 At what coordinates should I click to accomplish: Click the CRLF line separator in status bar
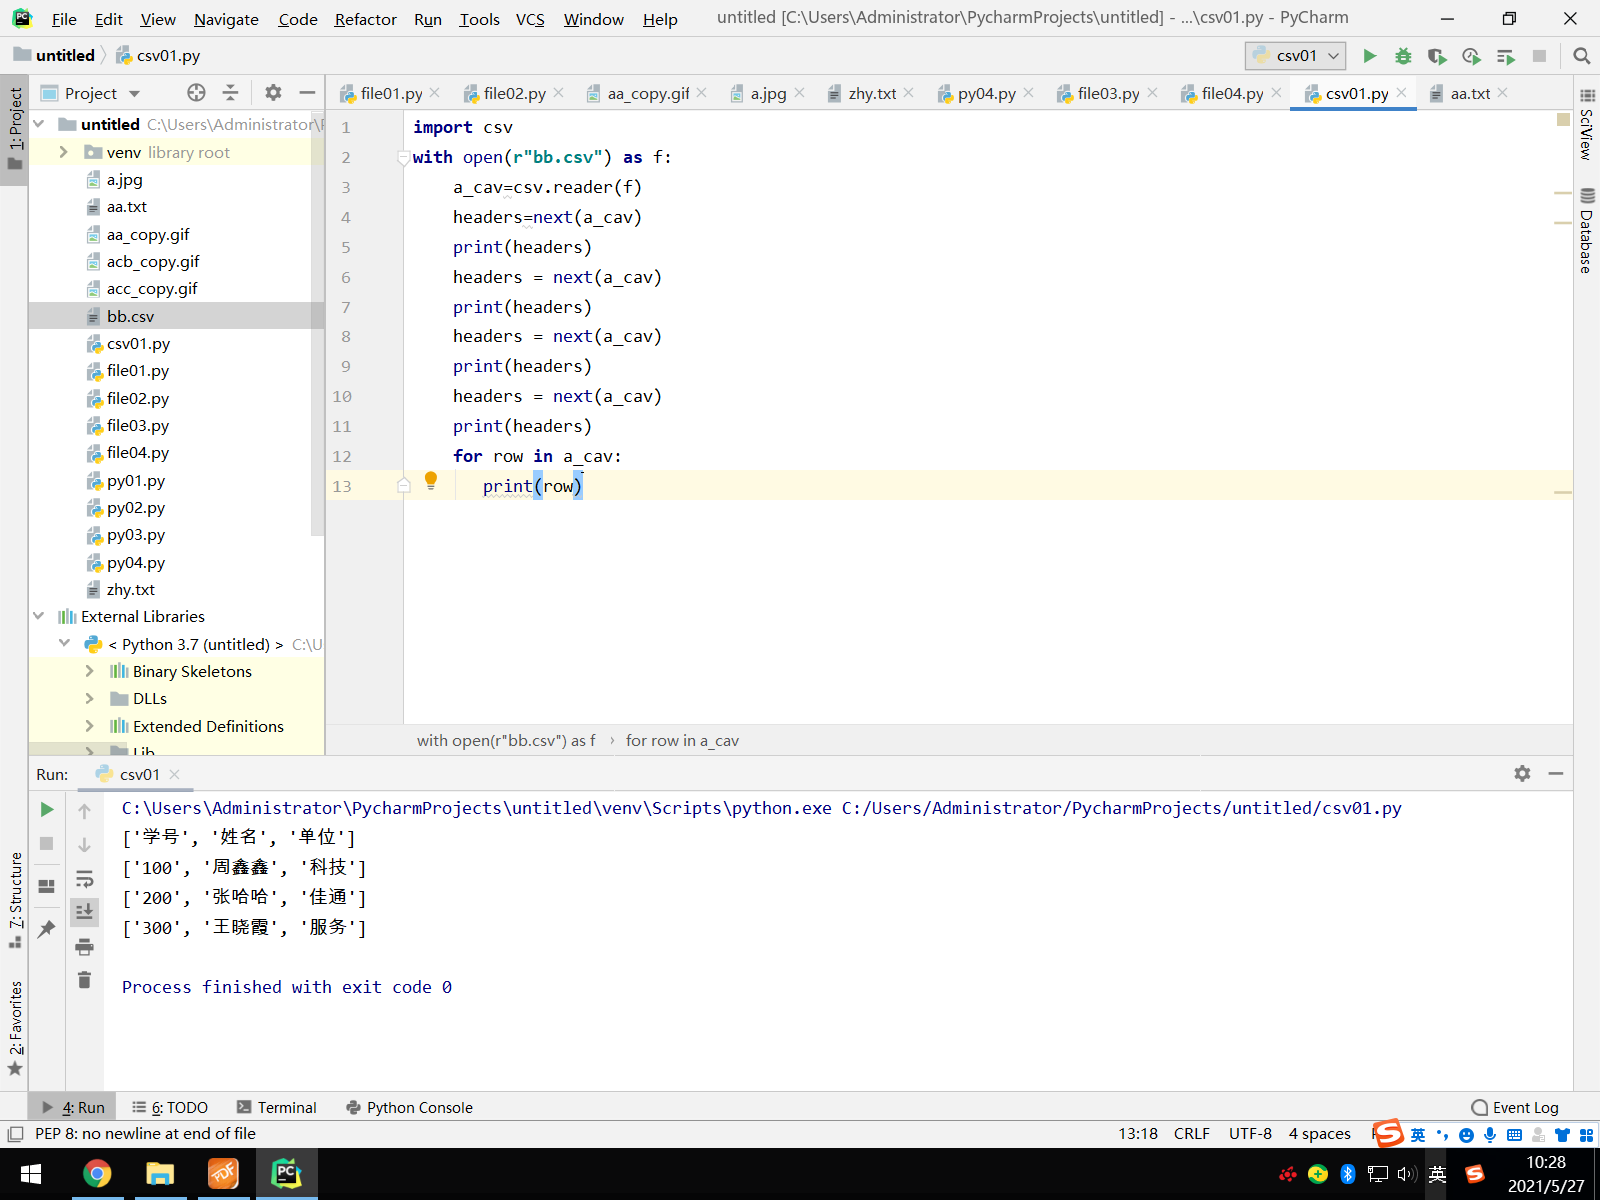coord(1191,1133)
